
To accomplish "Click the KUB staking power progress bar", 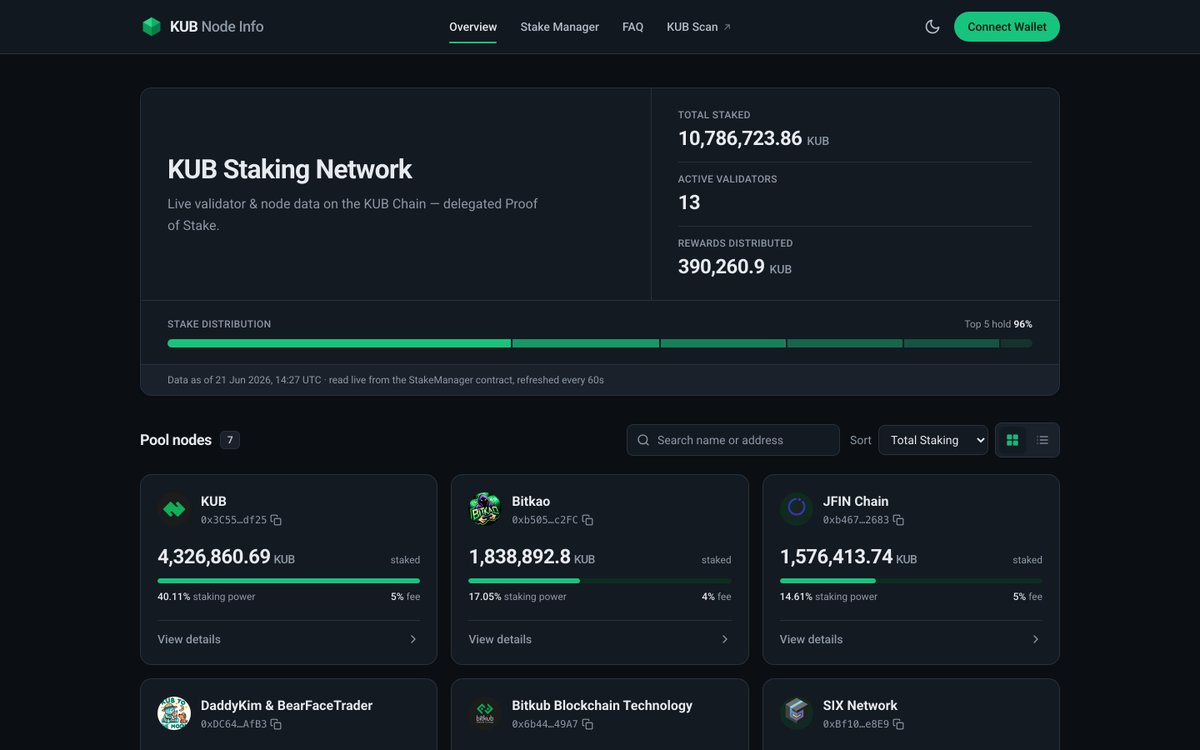I will (x=289, y=581).
